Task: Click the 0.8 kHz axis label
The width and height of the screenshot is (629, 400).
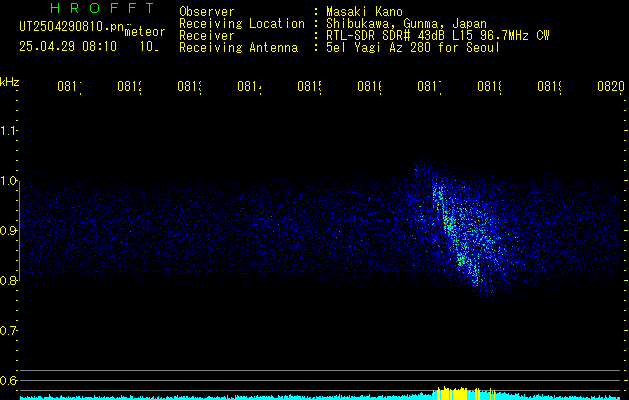Action: (x=8, y=280)
